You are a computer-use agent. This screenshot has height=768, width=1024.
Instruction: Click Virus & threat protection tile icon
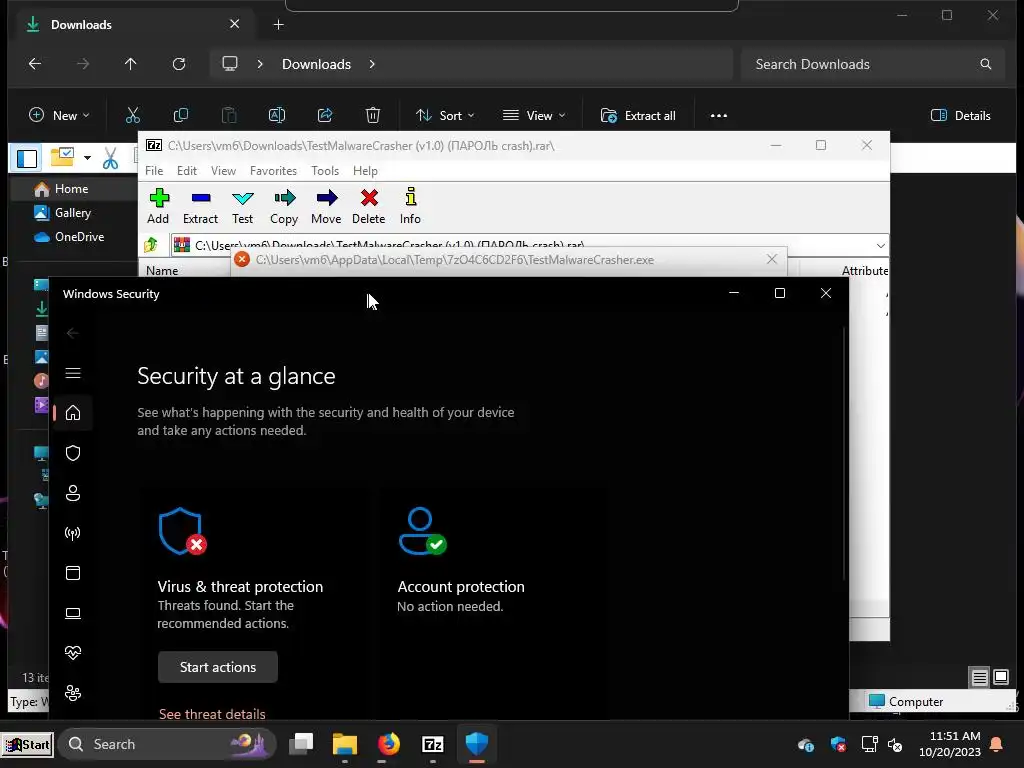click(x=182, y=532)
